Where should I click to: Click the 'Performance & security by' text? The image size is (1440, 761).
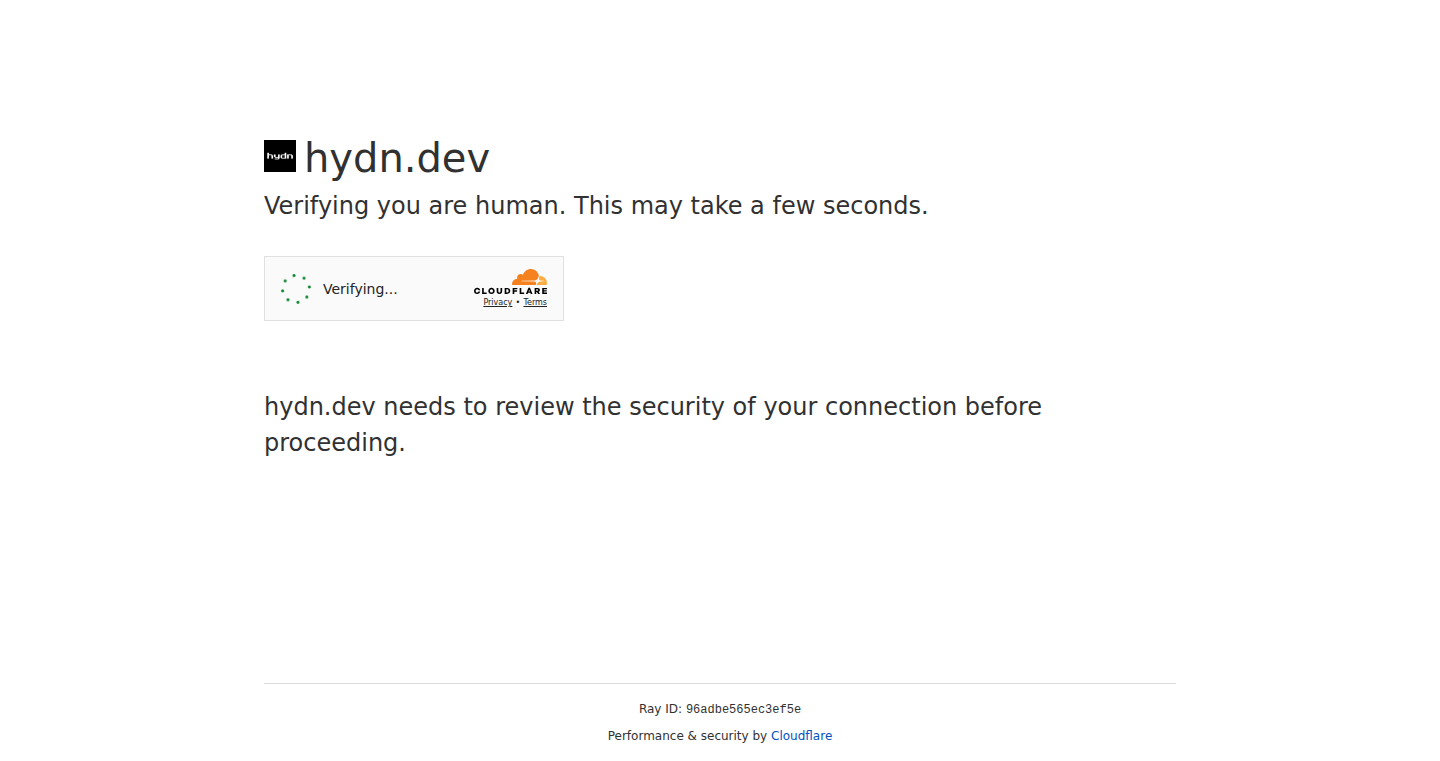pyautogui.click(x=687, y=736)
